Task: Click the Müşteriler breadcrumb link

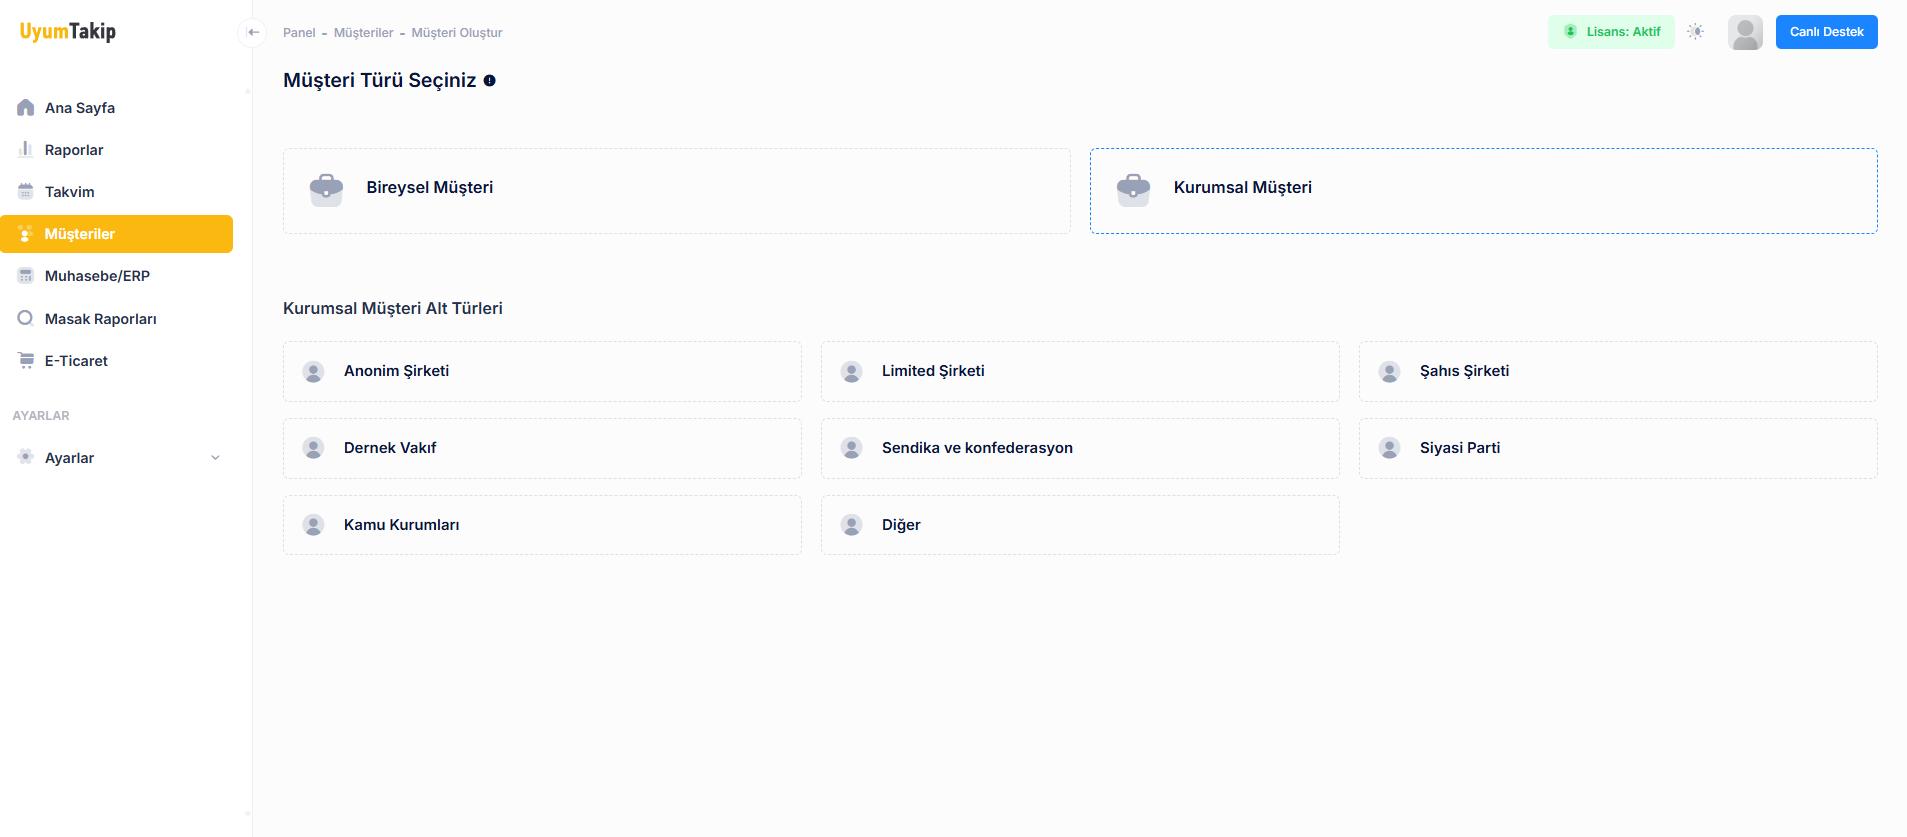Action: tap(363, 33)
